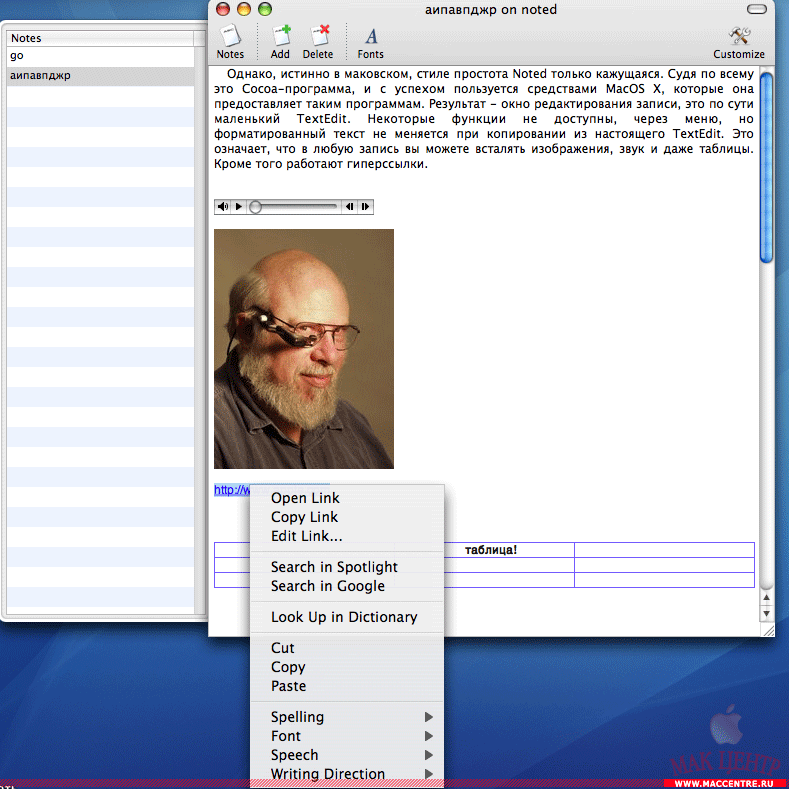Click the green zoom window button
The image size is (789, 789).
265,9
